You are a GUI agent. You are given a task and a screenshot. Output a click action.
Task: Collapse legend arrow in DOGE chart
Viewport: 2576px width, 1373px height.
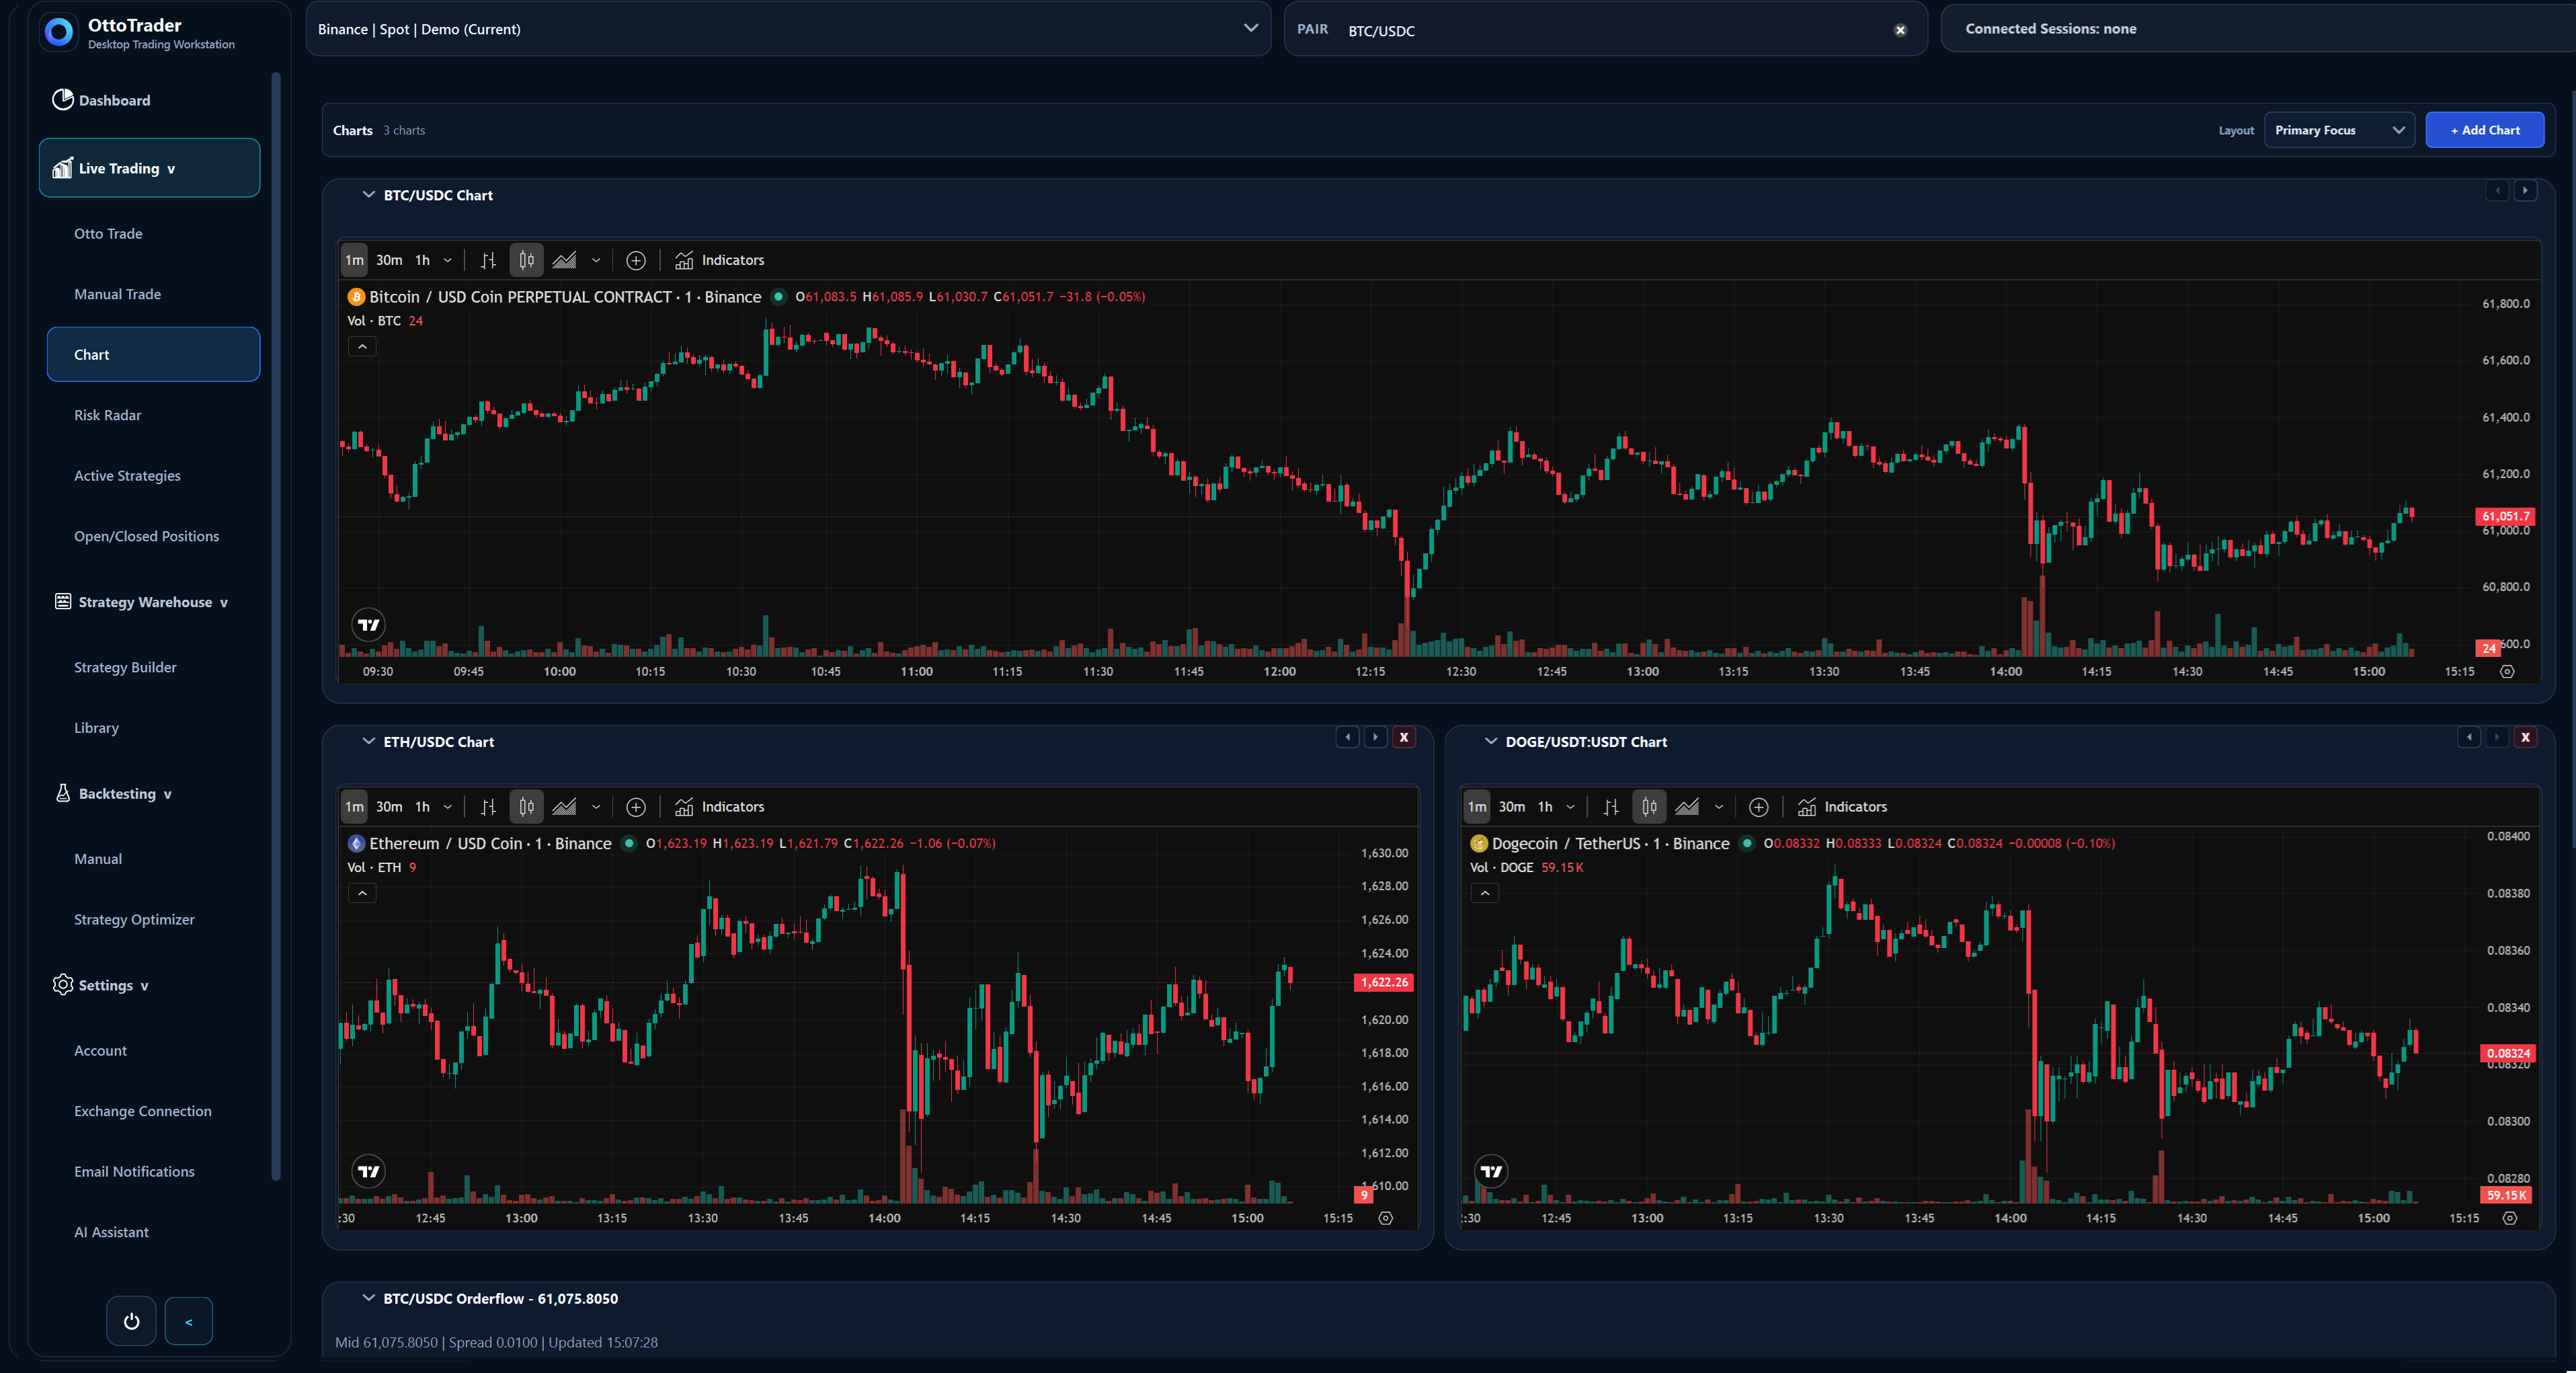click(x=1485, y=893)
